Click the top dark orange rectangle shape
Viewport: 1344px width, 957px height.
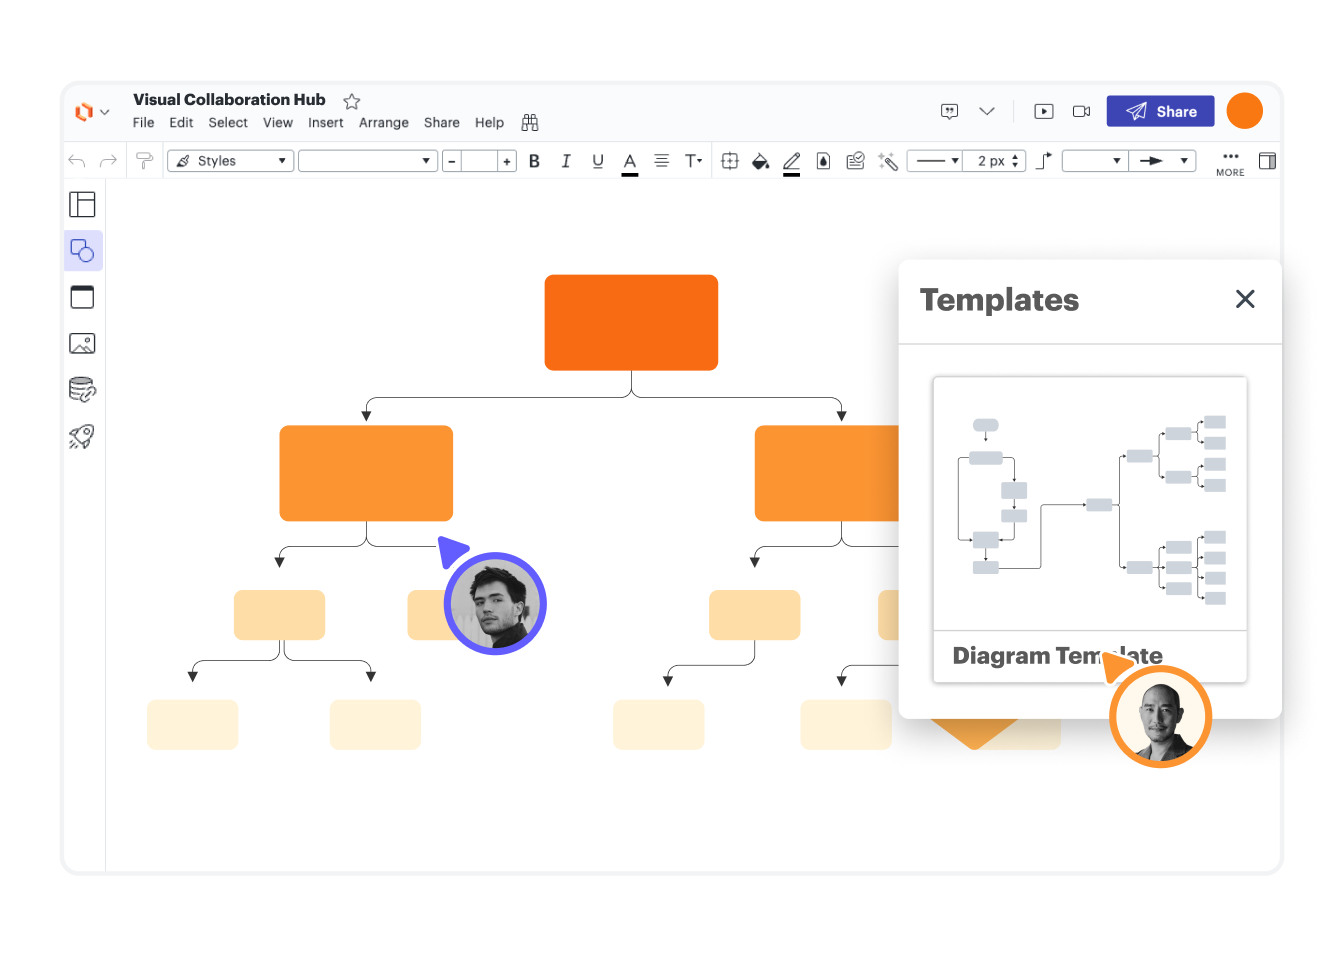click(631, 322)
